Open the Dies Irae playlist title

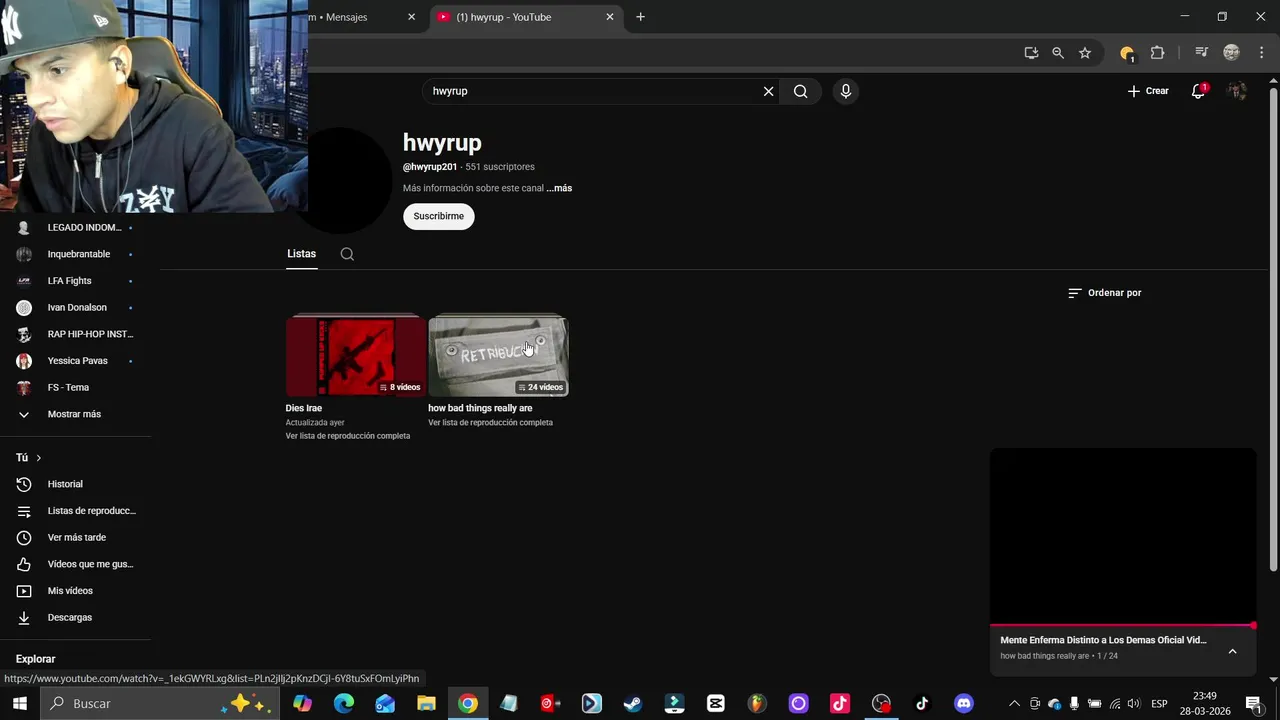tap(304, 408)
